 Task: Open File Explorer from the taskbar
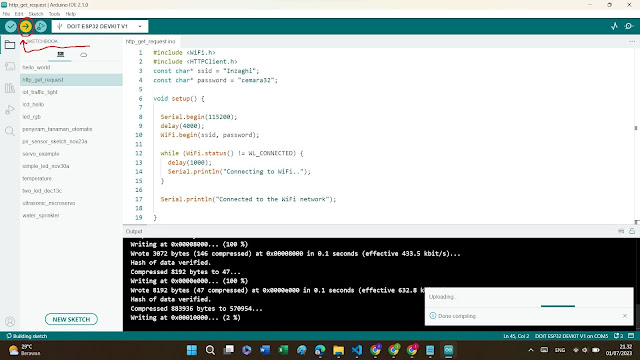(x=338, y=350)
